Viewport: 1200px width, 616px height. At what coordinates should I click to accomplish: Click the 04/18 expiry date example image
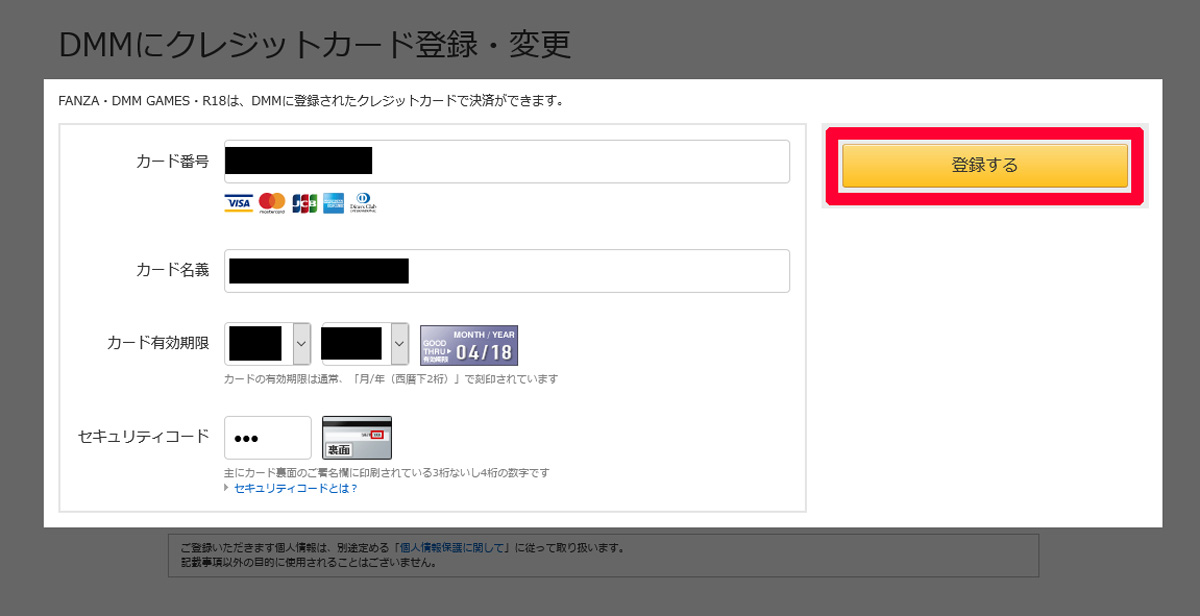click(469, 345)
